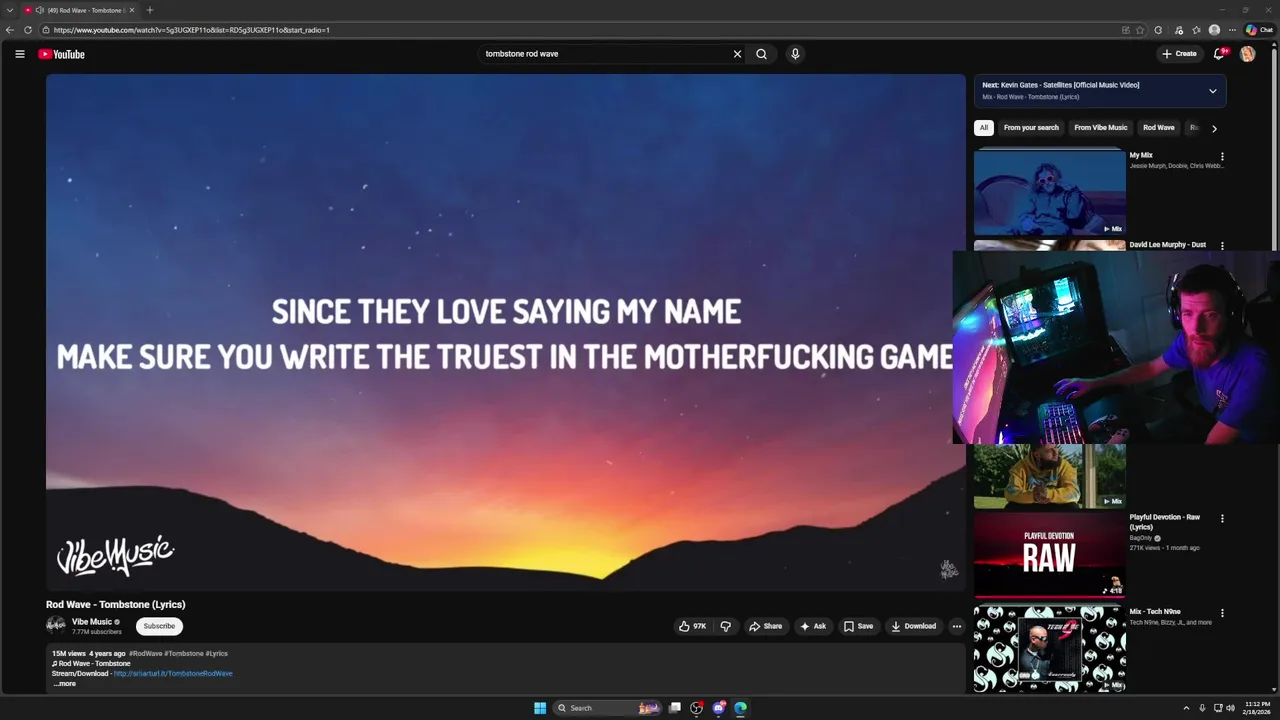The height and width of the screenshot is (720, 1280).
Task: View site information lock icon
Action: (x=45, y=30)
